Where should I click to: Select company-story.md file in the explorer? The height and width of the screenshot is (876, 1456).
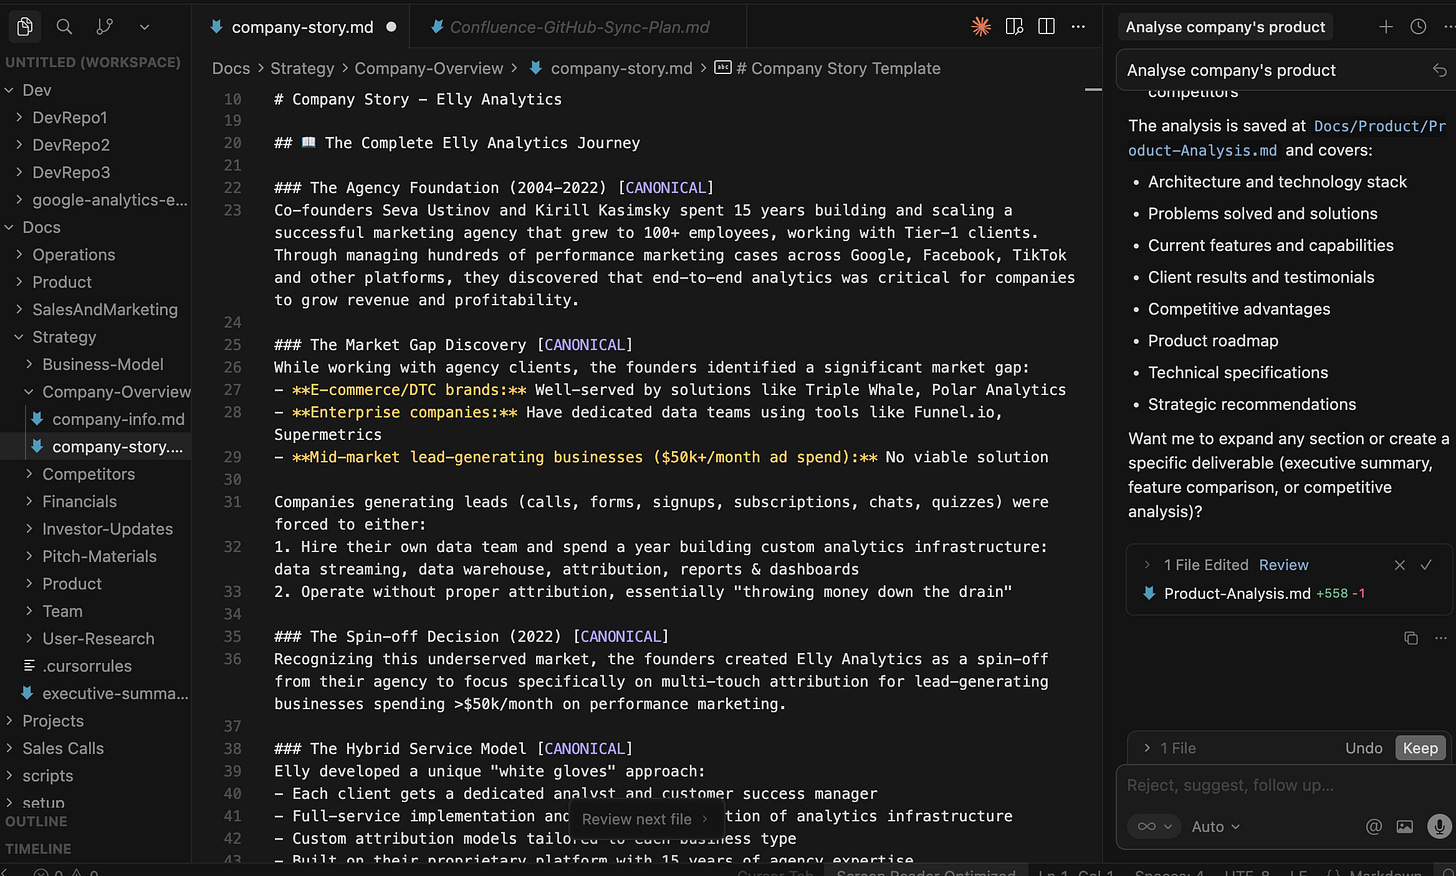(95, 446)
